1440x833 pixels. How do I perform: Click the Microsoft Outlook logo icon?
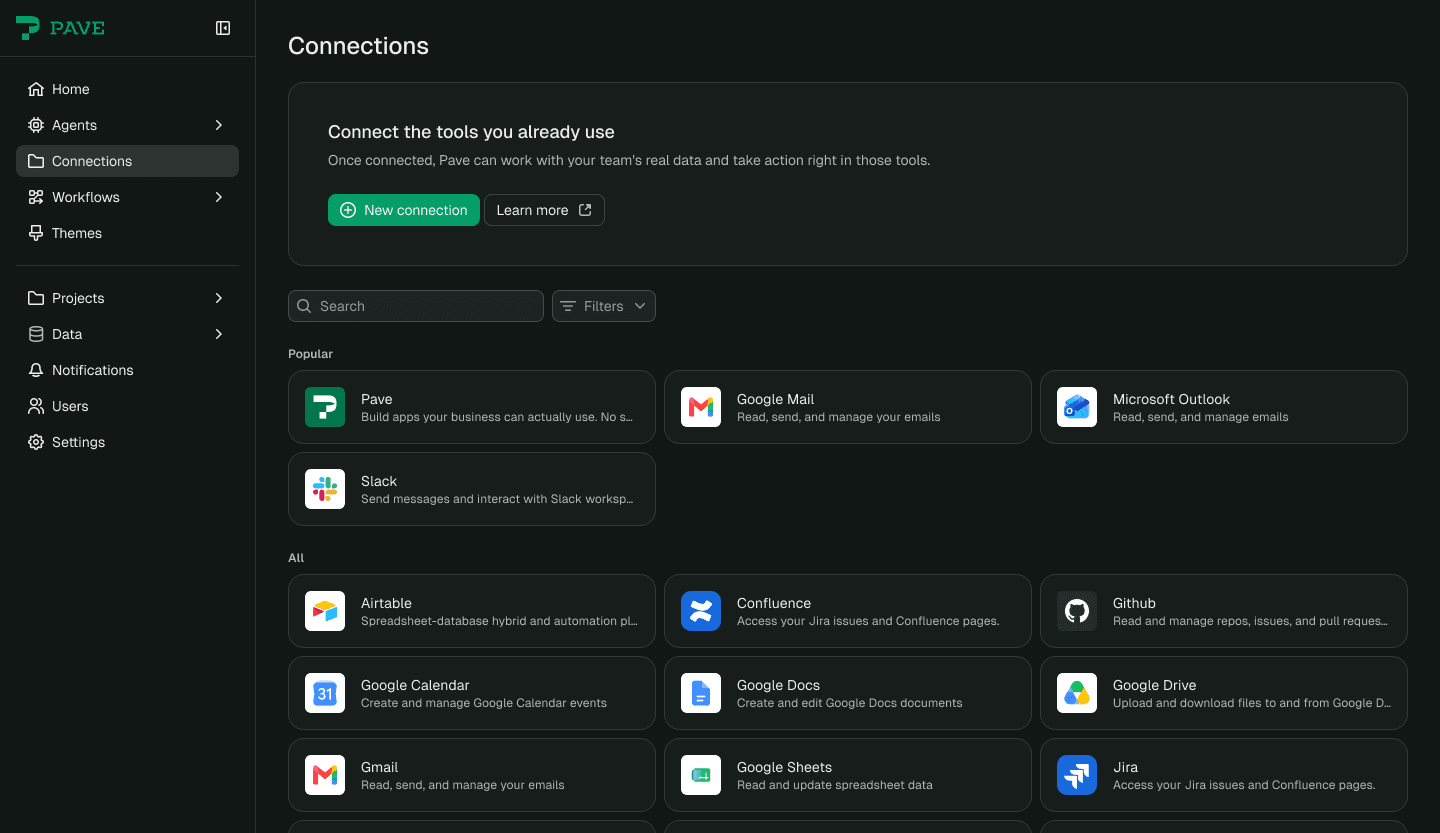(1077, 407)
